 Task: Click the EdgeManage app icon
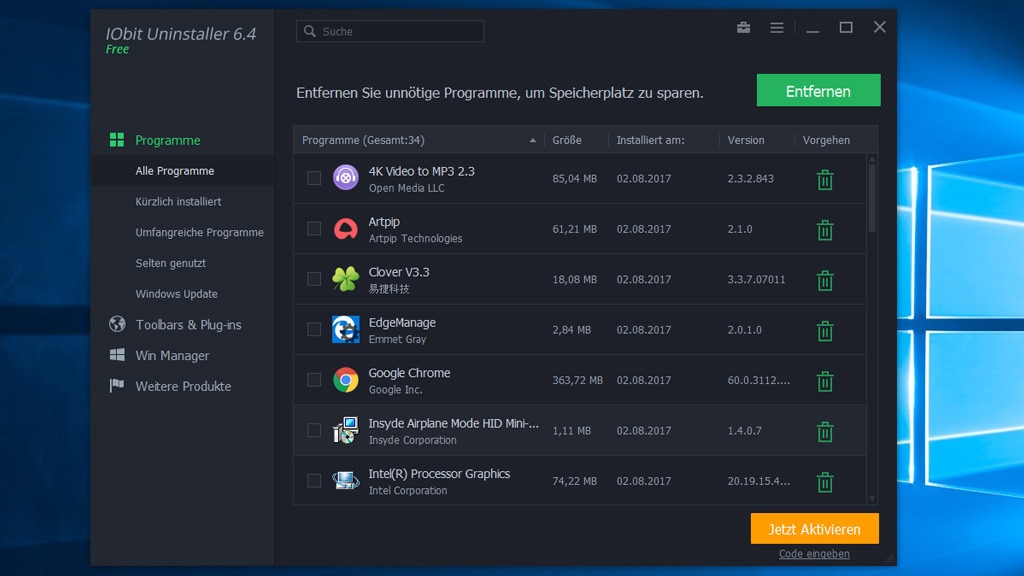click(x=345, y=329)
